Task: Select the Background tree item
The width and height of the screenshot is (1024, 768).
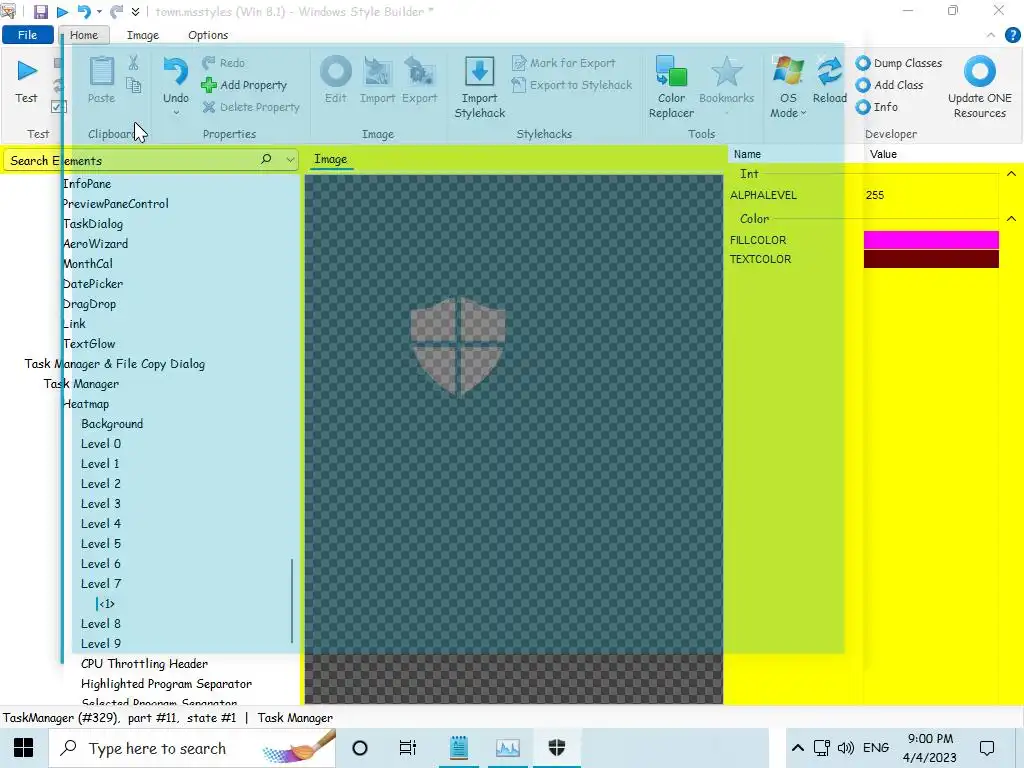Action: pos(112,424)
